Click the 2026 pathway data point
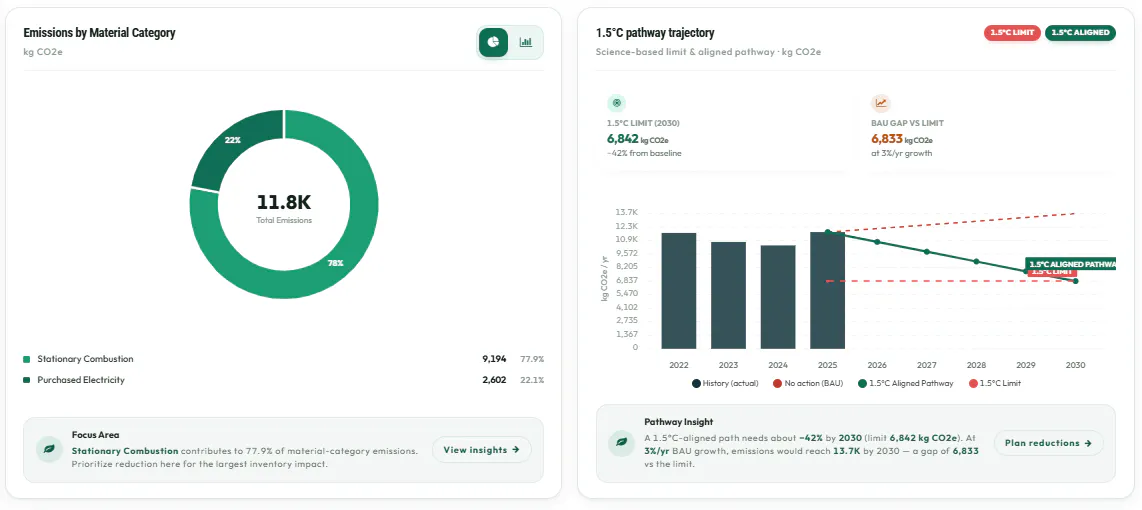1142x510 pixels. coord(877,242)
